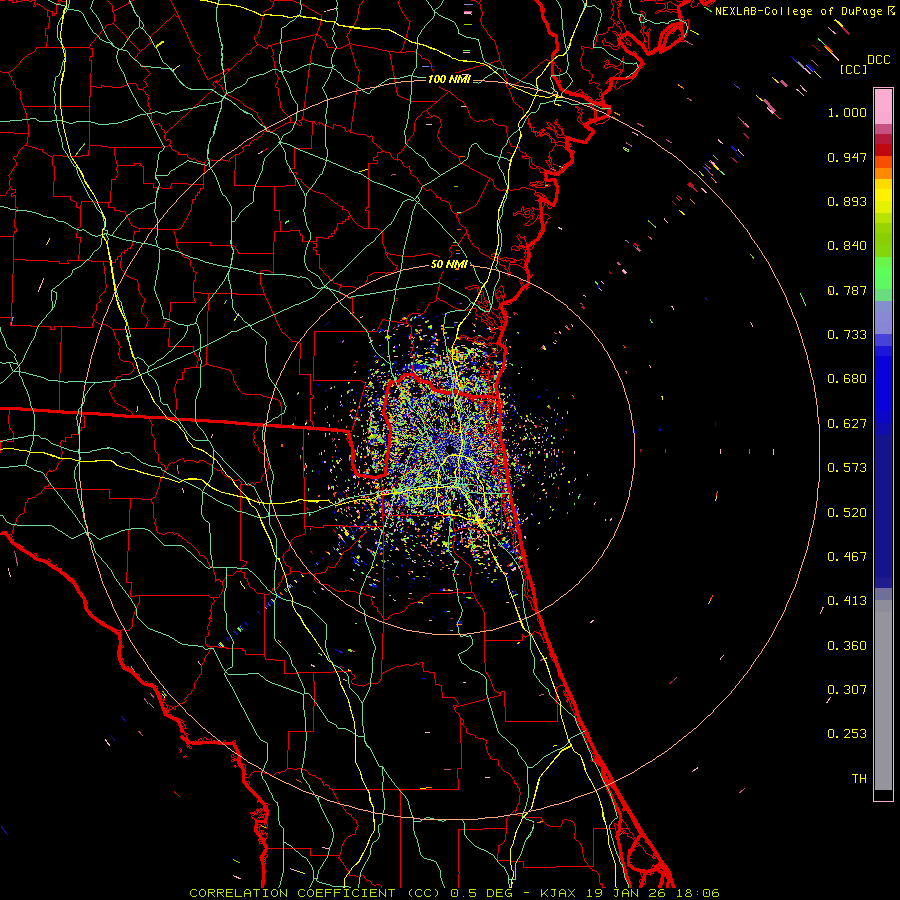Click the TH threshold label
This screenshot has height=900, width=900.
click(x=859, y=779)
